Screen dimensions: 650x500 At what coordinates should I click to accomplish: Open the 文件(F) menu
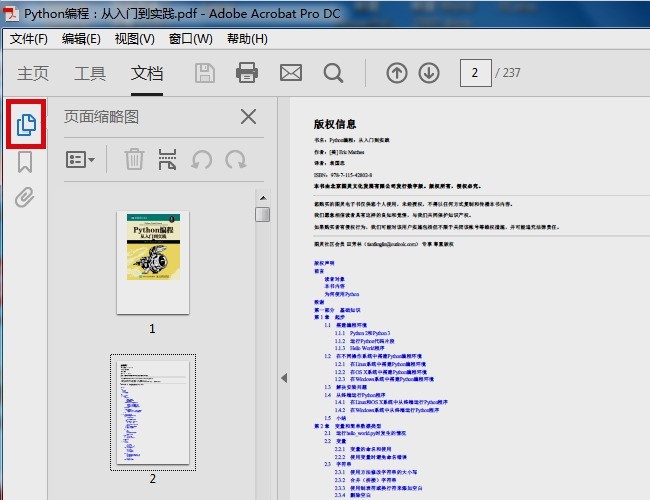[29, 39]
